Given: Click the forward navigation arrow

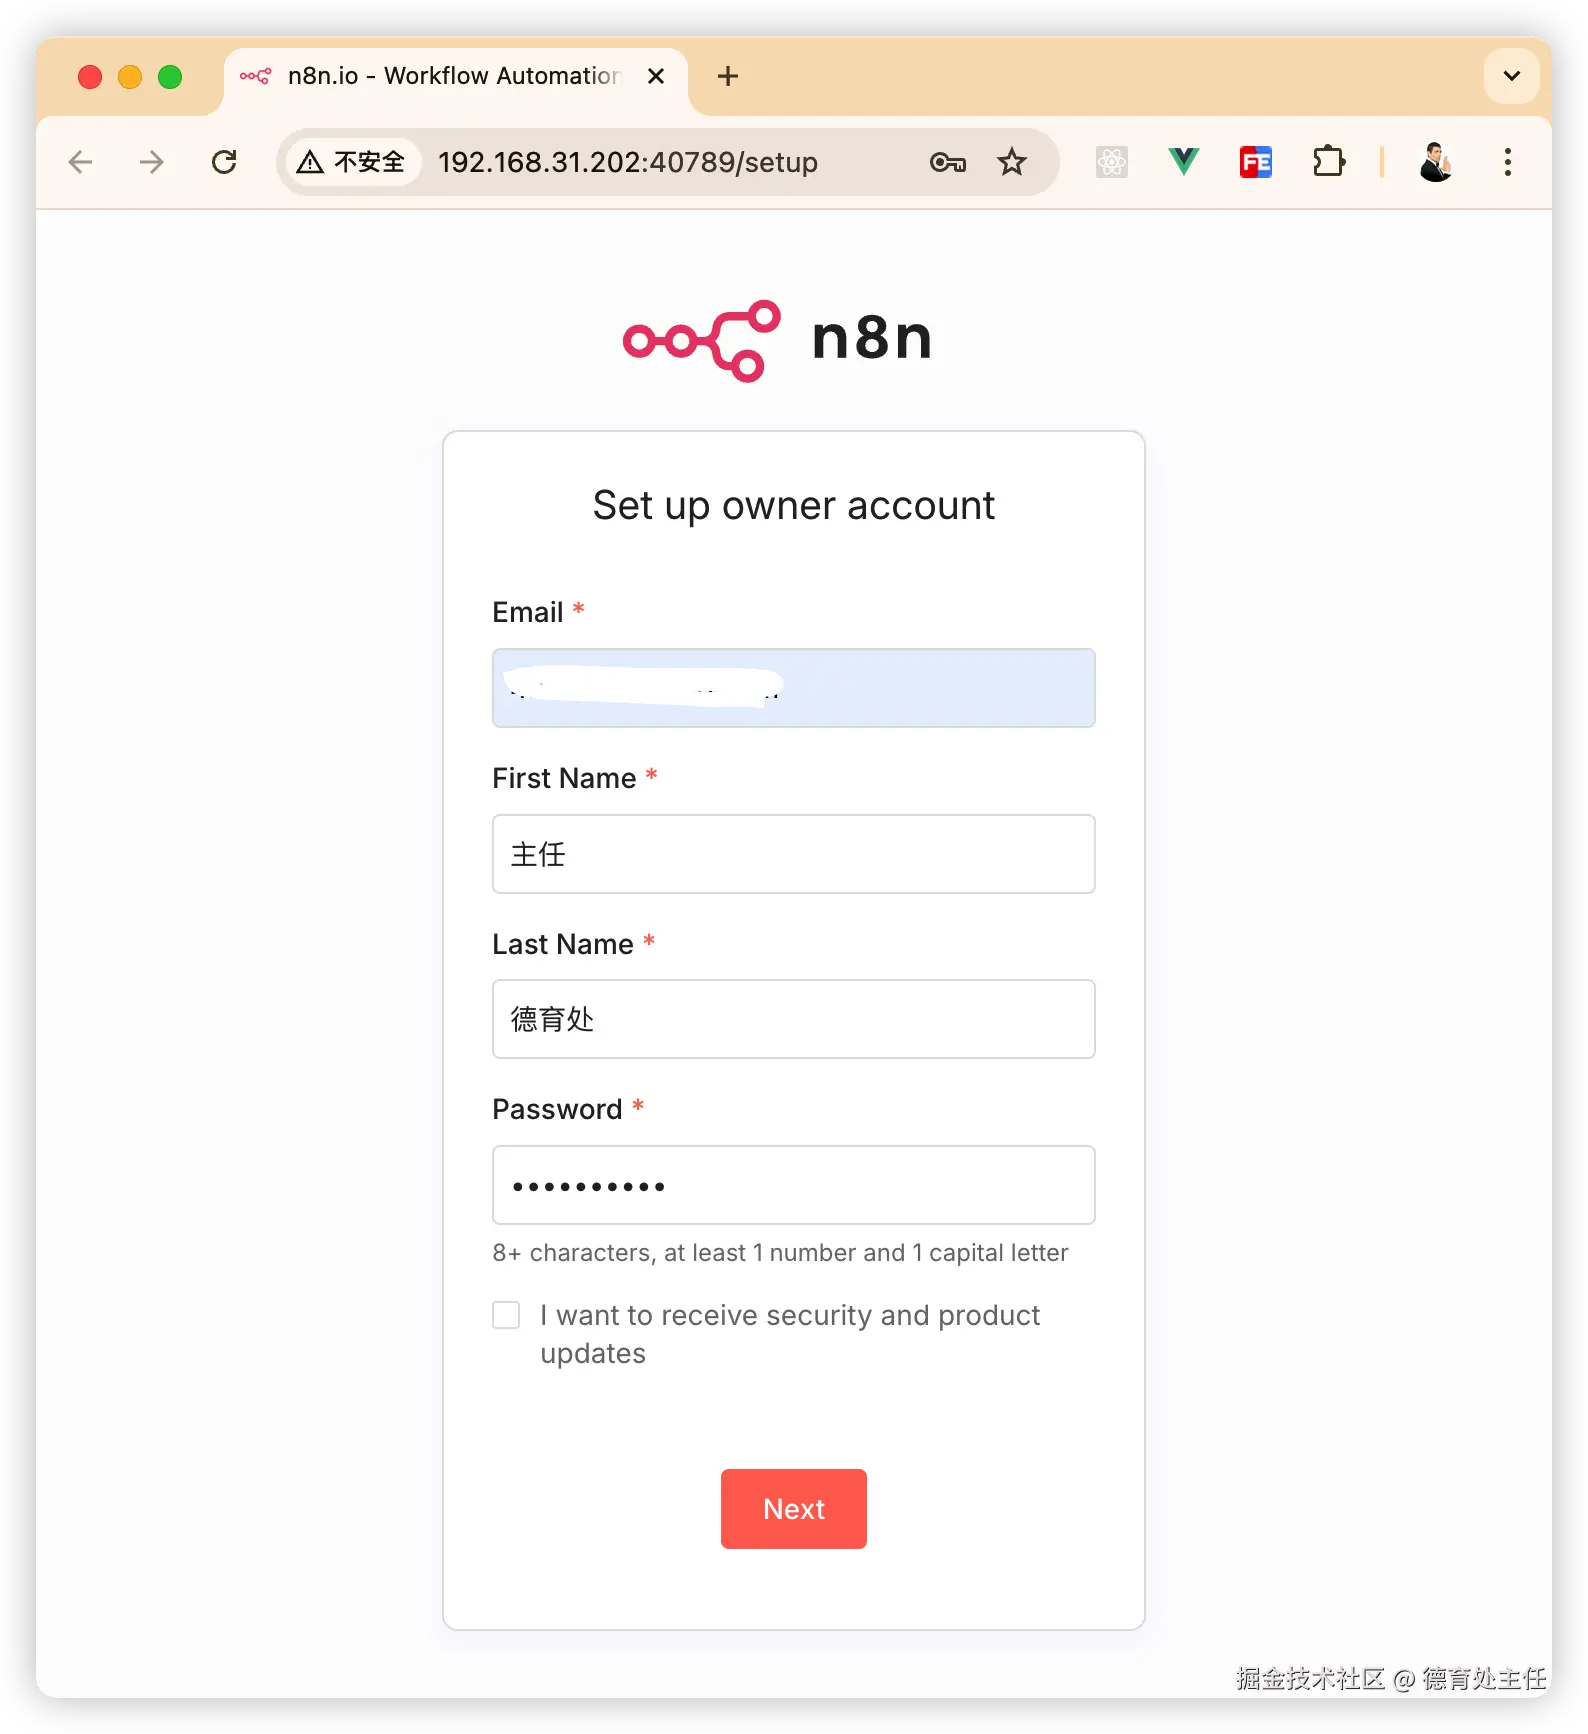Looking at the screenshot, I should [152, 162].
